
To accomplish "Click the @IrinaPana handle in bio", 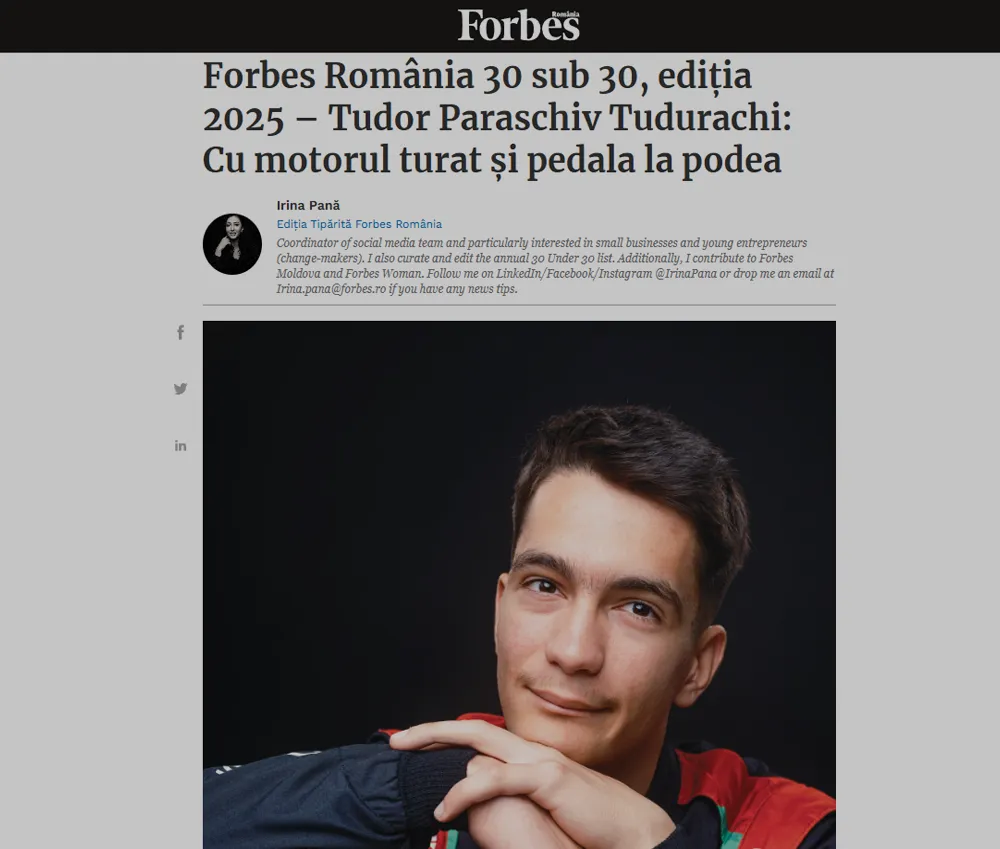I will [x=686, y=274].
